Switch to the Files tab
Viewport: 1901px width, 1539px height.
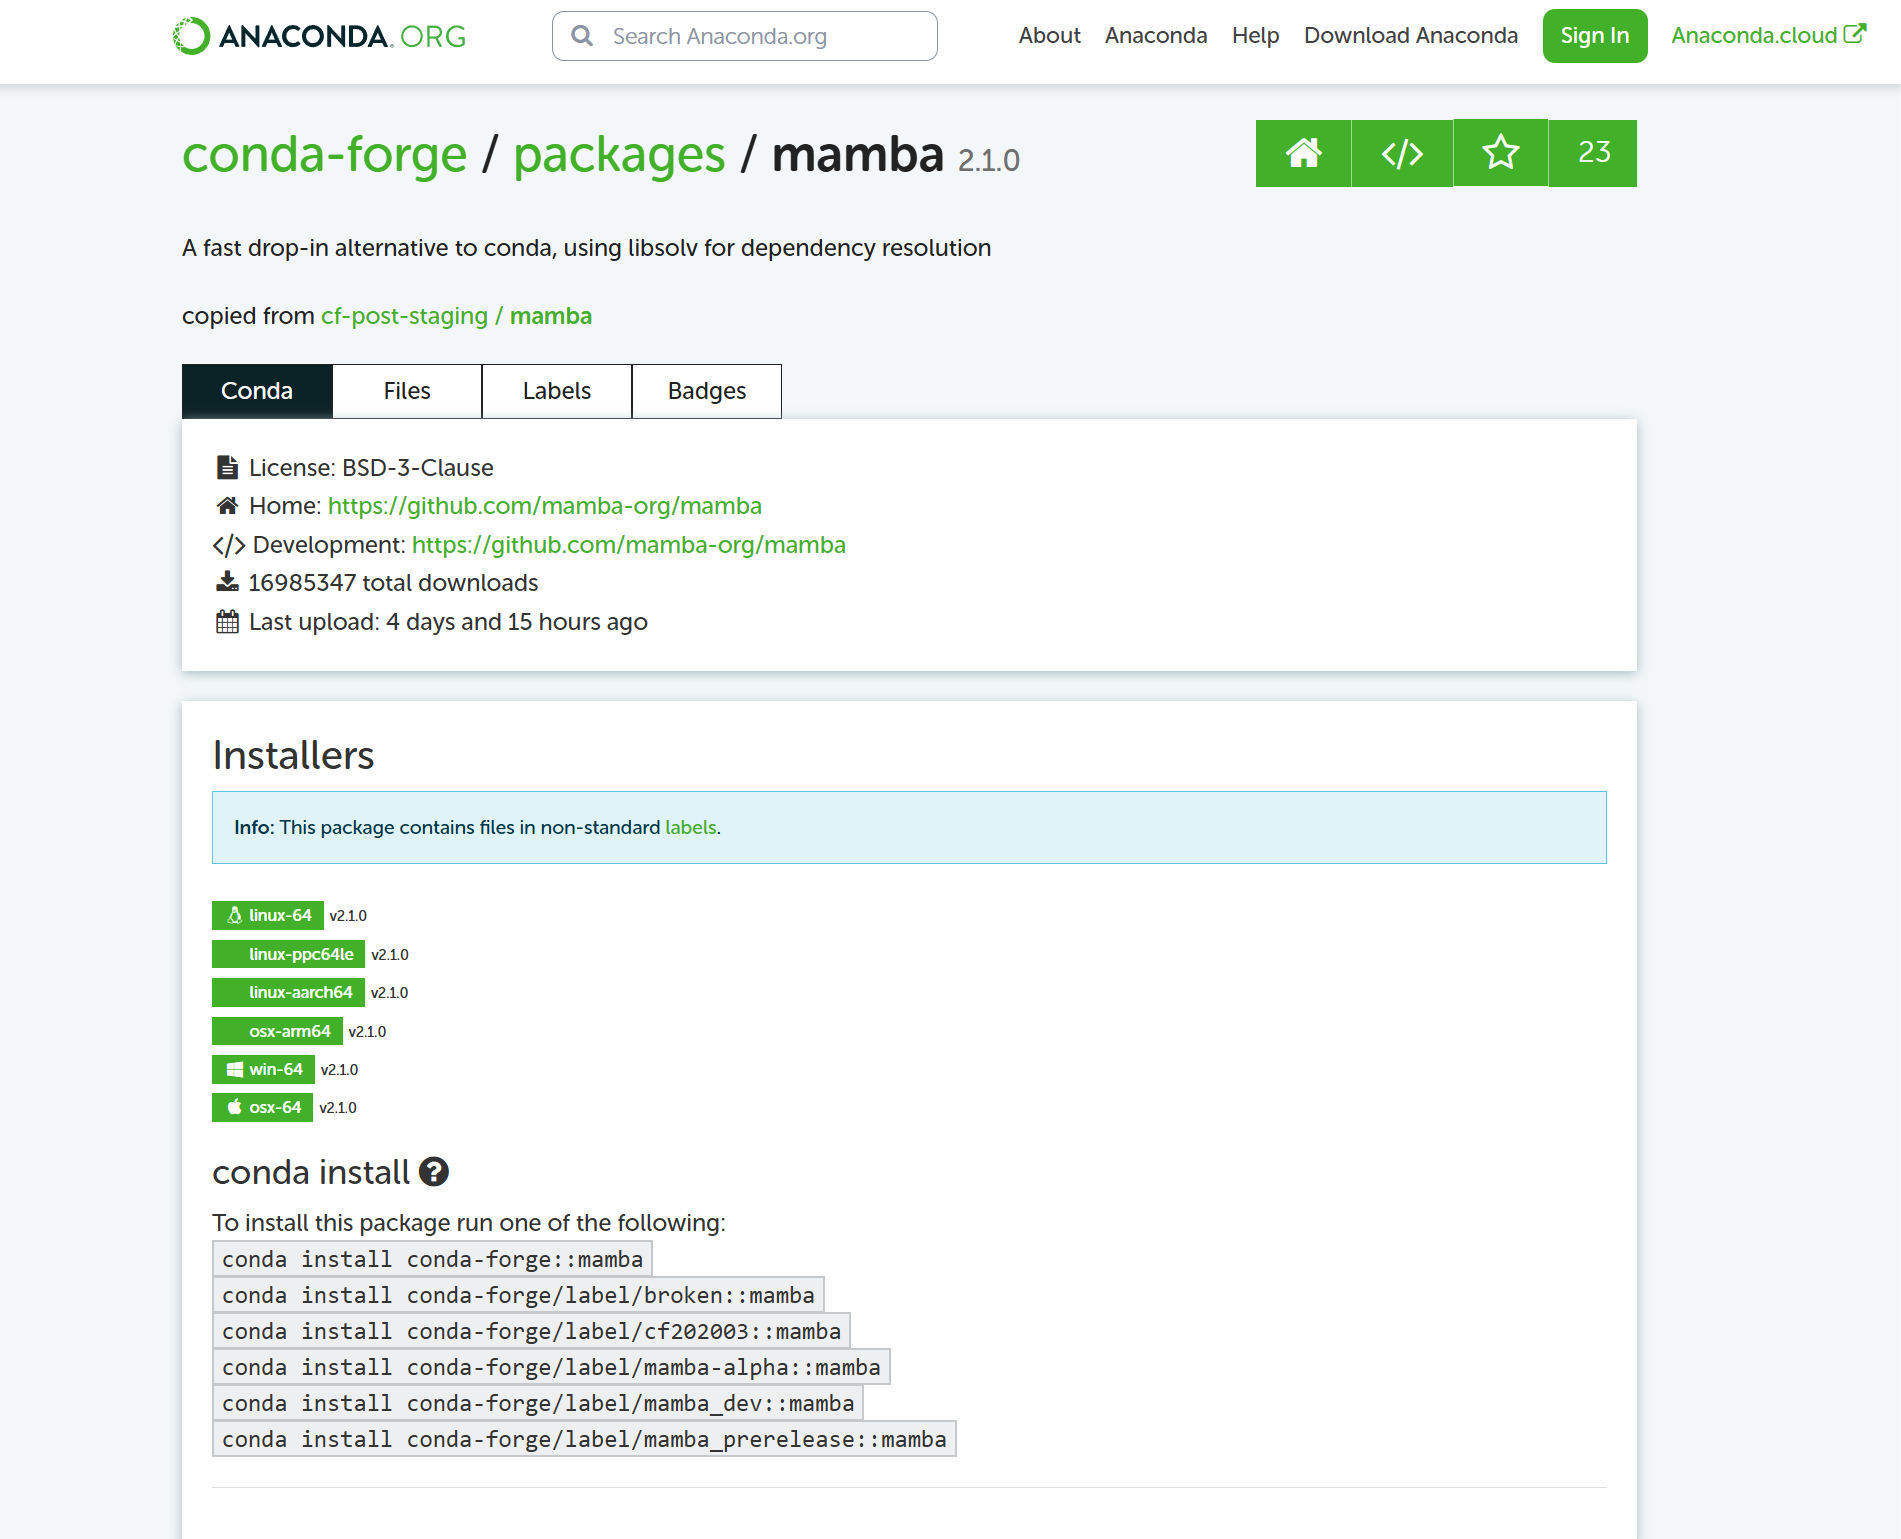[406, 391]
